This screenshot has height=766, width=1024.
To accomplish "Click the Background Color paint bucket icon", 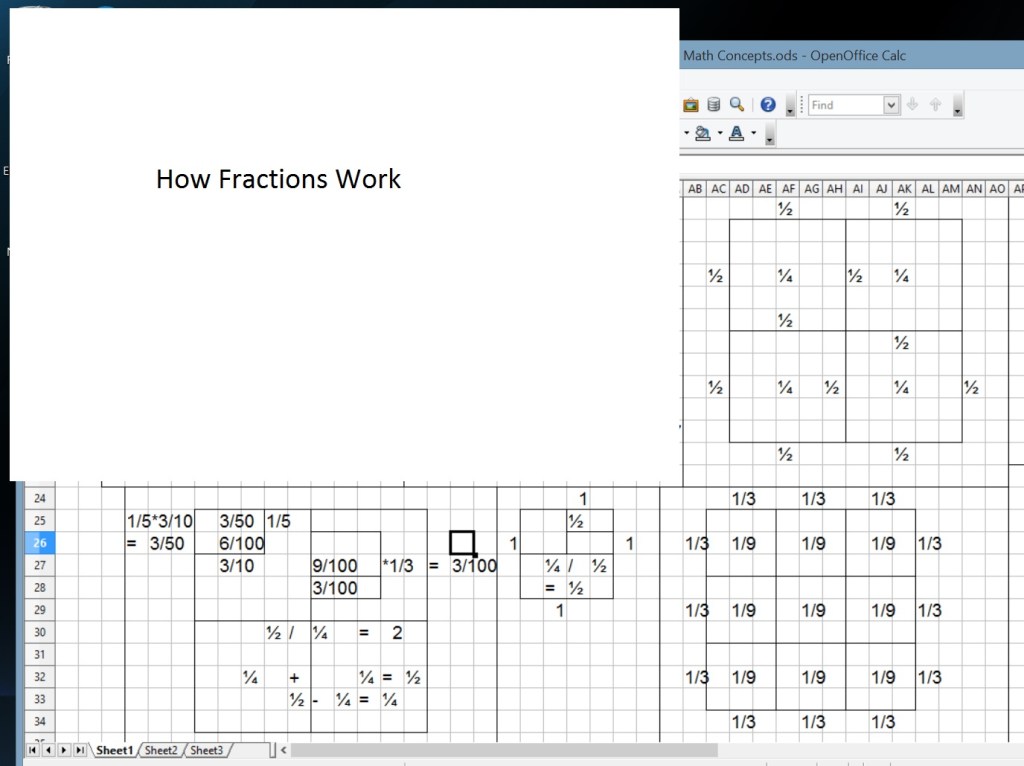I will 702,134.
